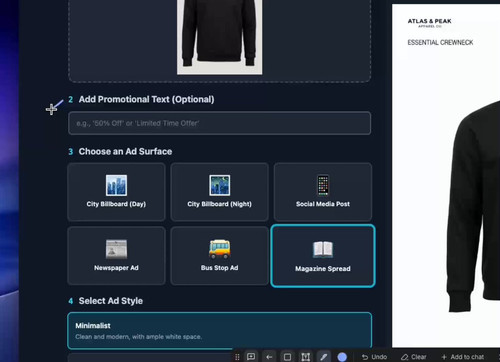
Task: Open the blue color swatch picker
Action: [342, 357]
